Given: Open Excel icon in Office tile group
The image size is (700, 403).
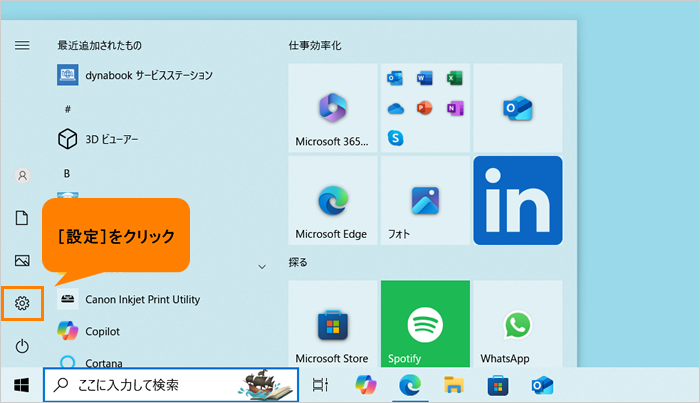Looking at the screenshot, I should pos(454,79).
